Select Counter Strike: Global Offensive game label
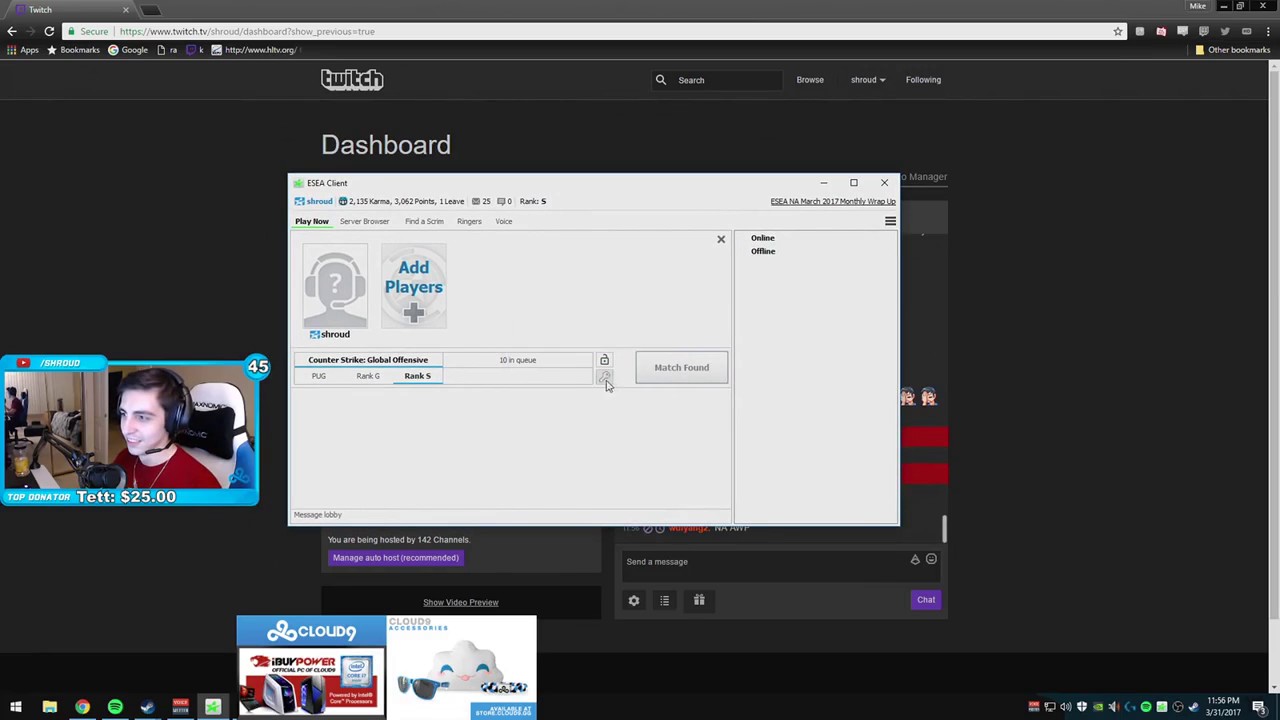This screenshot has width=1280, height=720. tap(368, 360)
